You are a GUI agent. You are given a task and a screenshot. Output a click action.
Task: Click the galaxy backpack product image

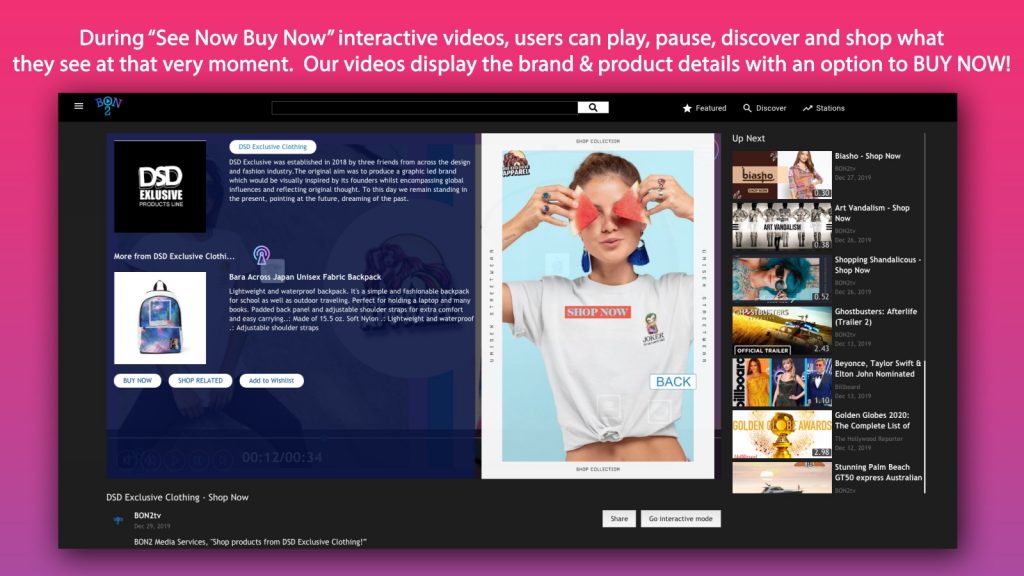coord(160,318)
